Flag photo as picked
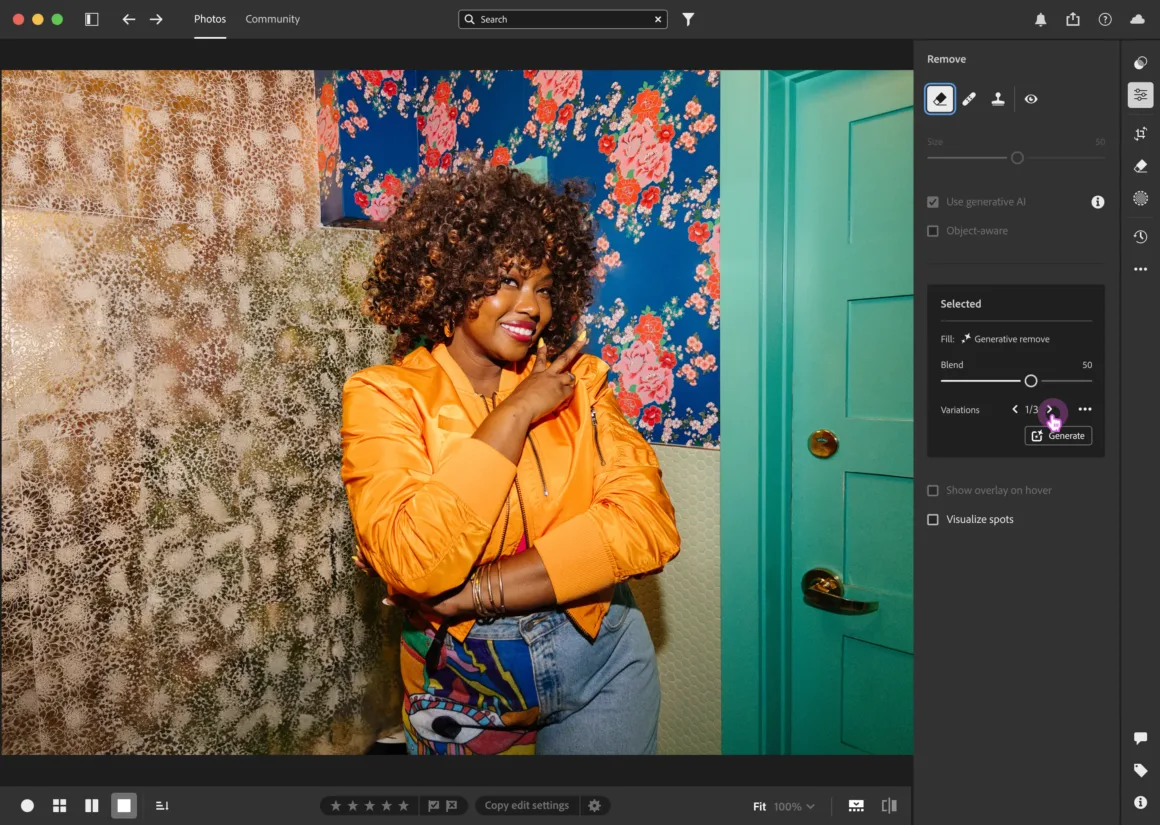Viewport: 1160px width, 825px height. pyautogui.click(x=434, y=806)
